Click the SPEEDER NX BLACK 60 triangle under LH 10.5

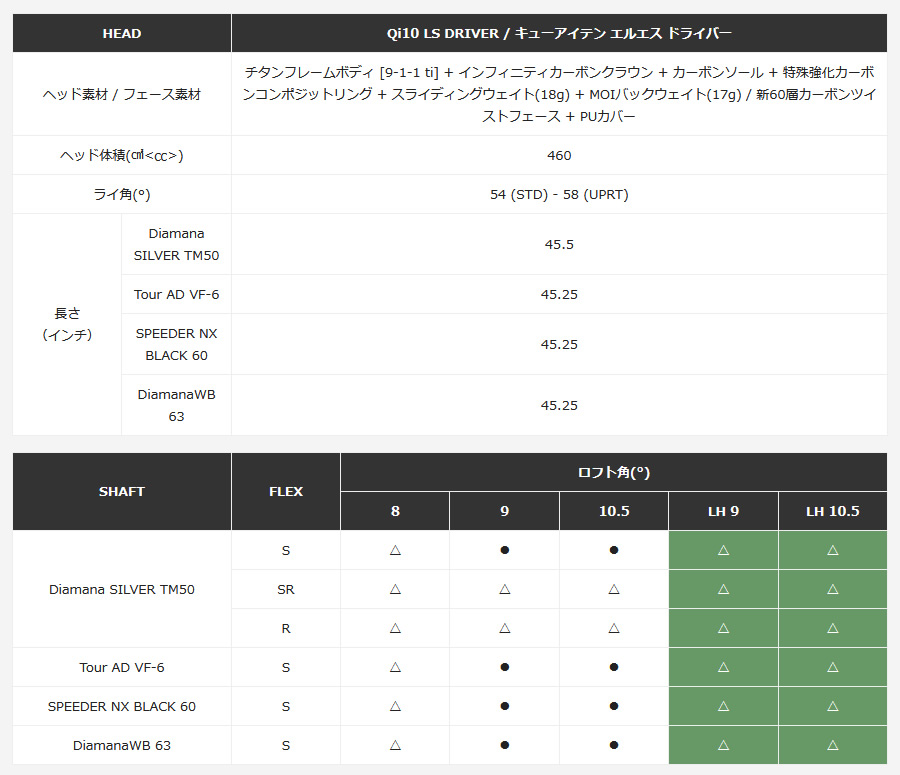833,707
